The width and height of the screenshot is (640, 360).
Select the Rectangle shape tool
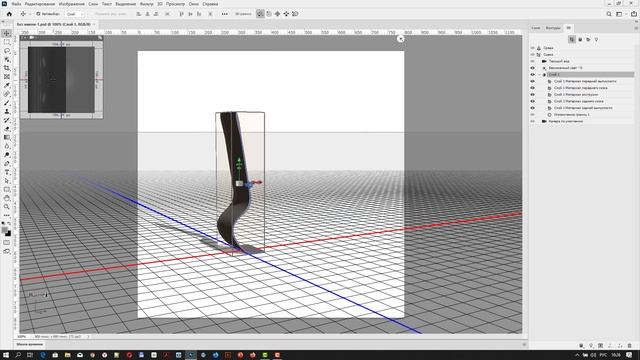[x=7, y=189]
